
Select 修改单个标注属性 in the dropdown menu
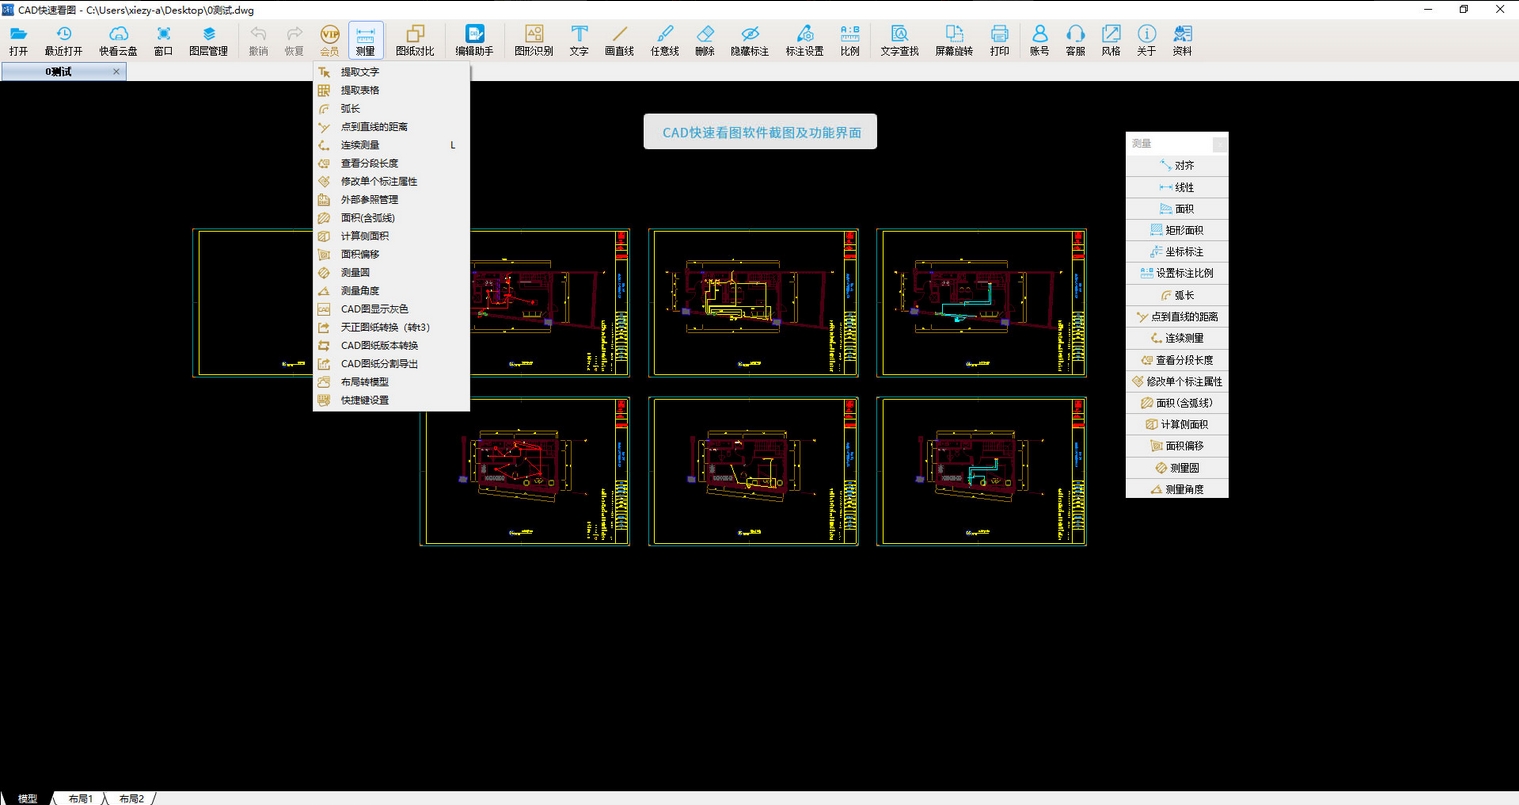[391, 181]
